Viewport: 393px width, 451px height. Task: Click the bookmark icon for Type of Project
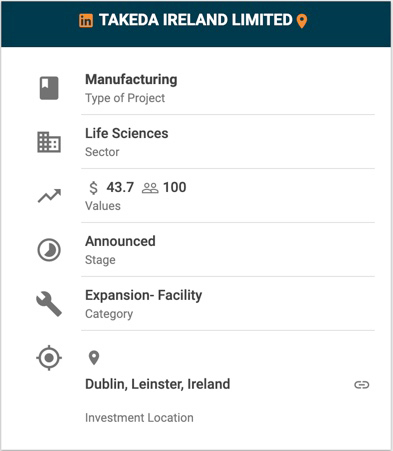point(49,88)
